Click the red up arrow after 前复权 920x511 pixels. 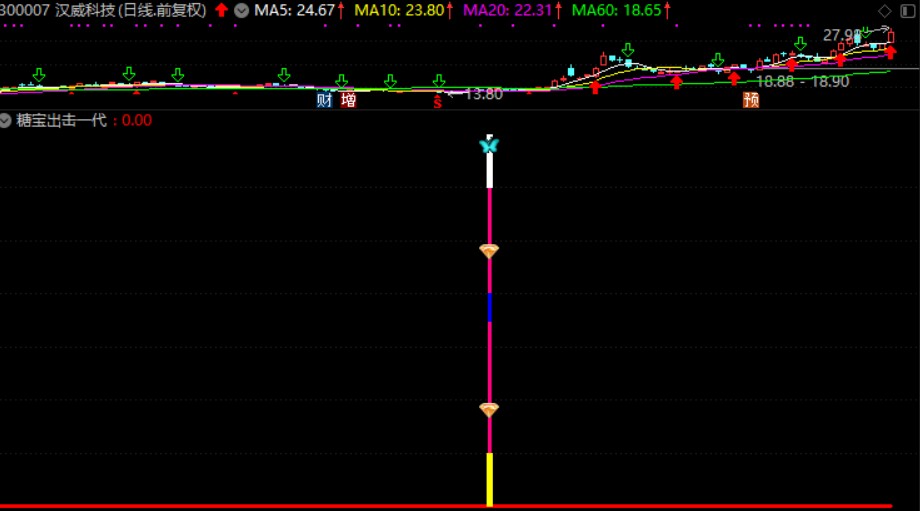coord(221,10)
